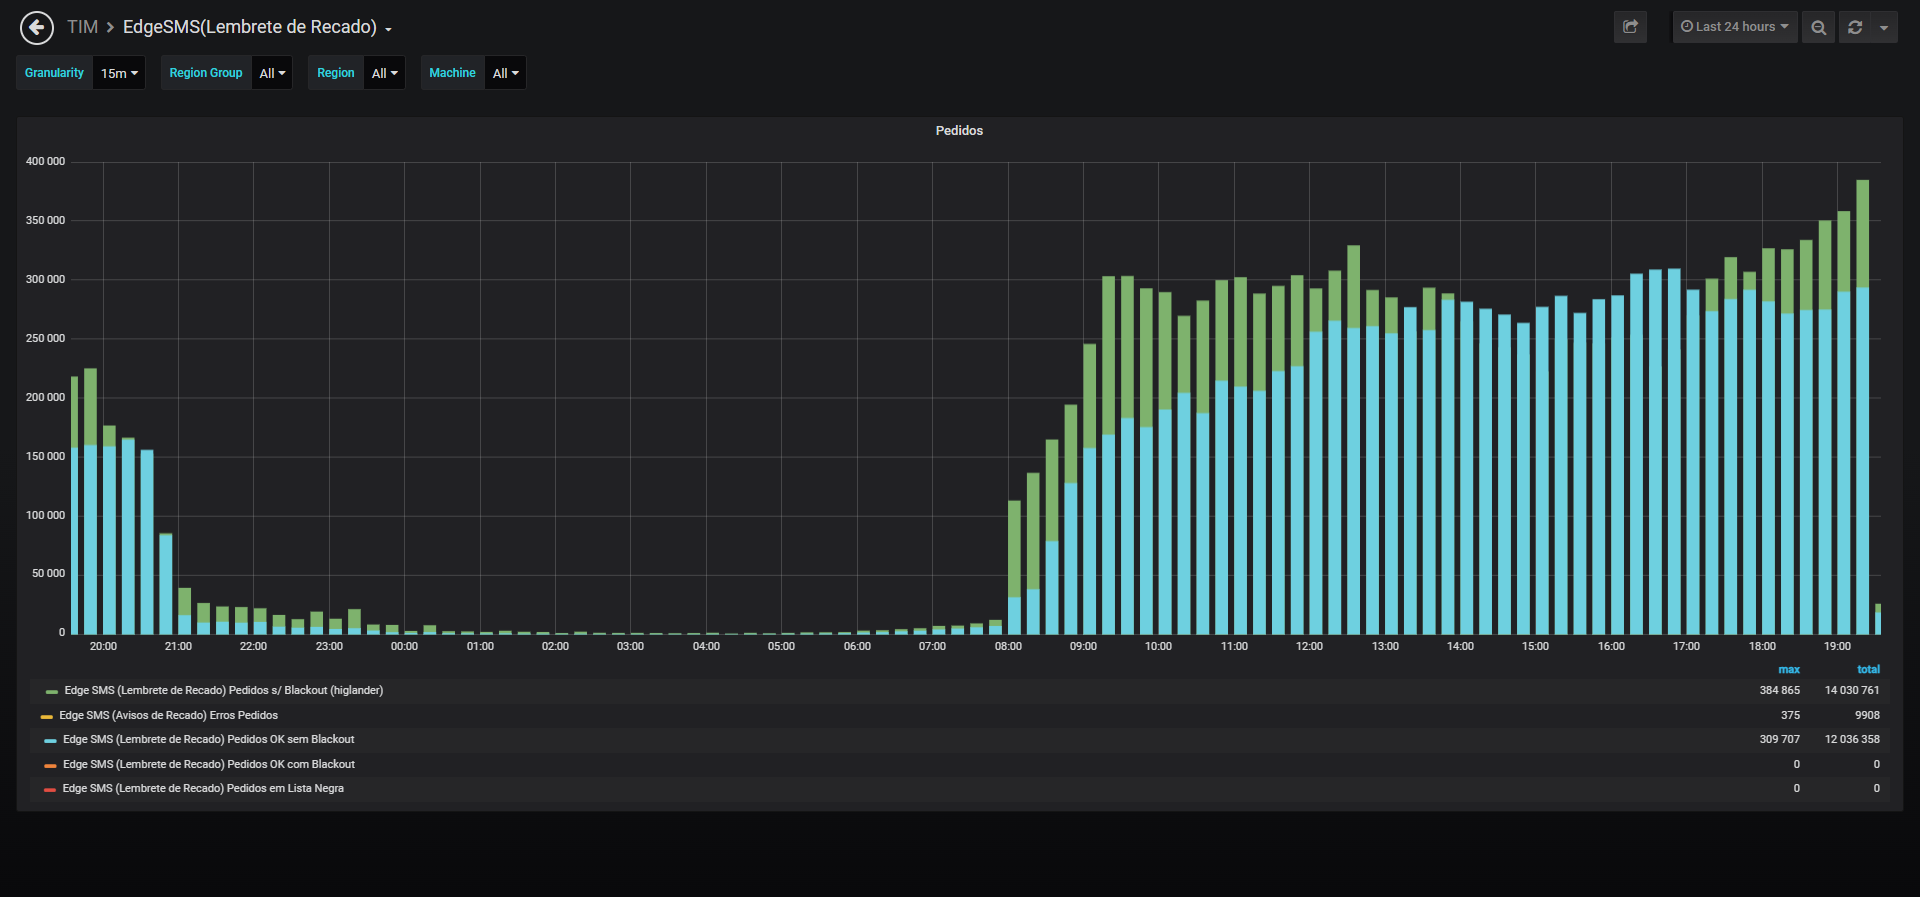This screenshot has height=897, width=1920.
Task: Click the Pedidos panel title
Action: [959, 131]
